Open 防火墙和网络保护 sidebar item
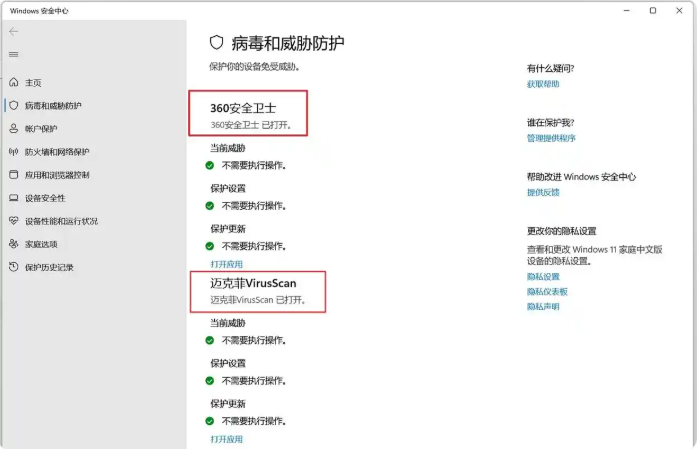 (x=57, y=152)
